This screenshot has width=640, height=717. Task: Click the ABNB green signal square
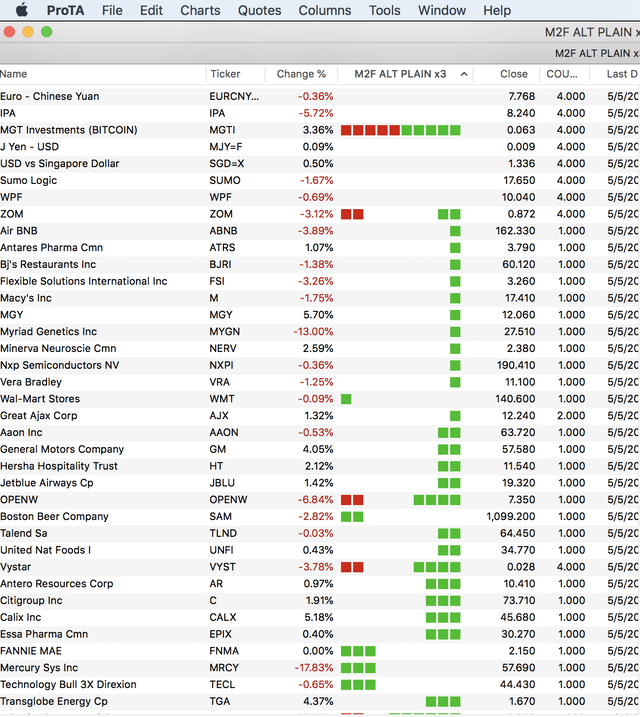[x=455, y=231]
